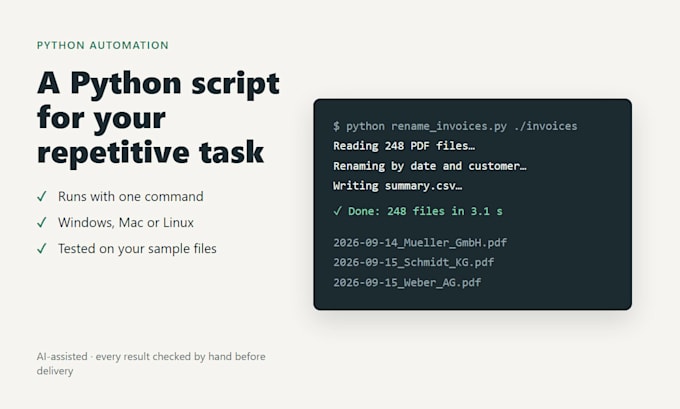
Task: Click the text 'Tested on your sample files'
Action: (137, 249)
